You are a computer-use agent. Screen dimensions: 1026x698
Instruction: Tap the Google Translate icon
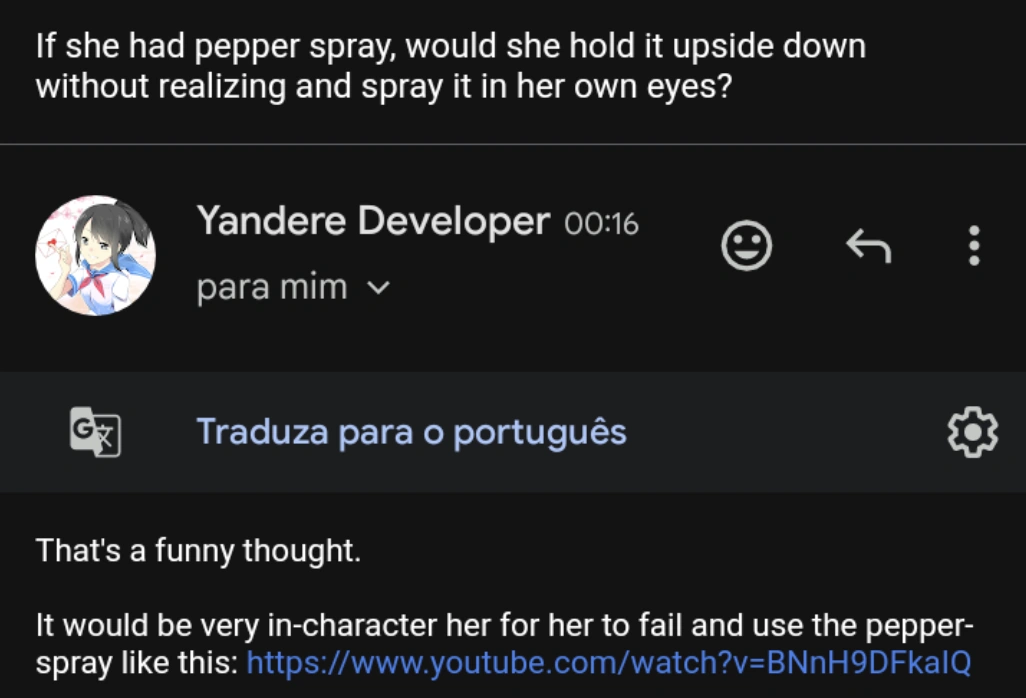pos(95,433)
